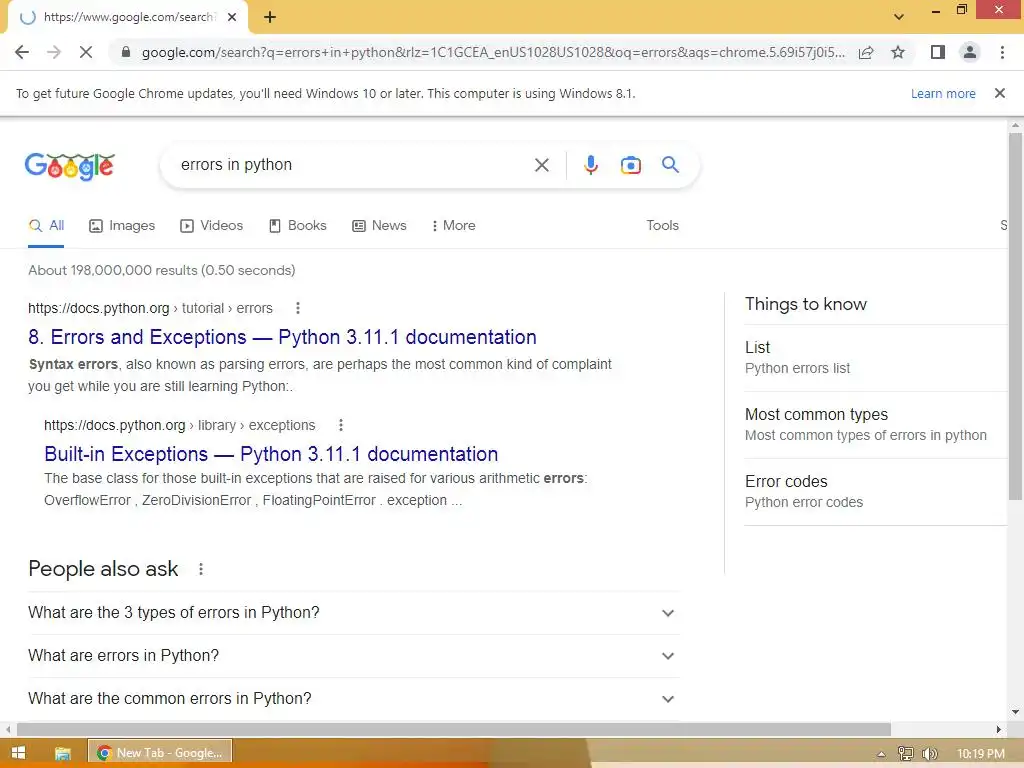Image resolution: width=1024 pixels, height=768 pixels.
Task: Expand 'What are the common errors in Python?'
Action: [353, 698]
